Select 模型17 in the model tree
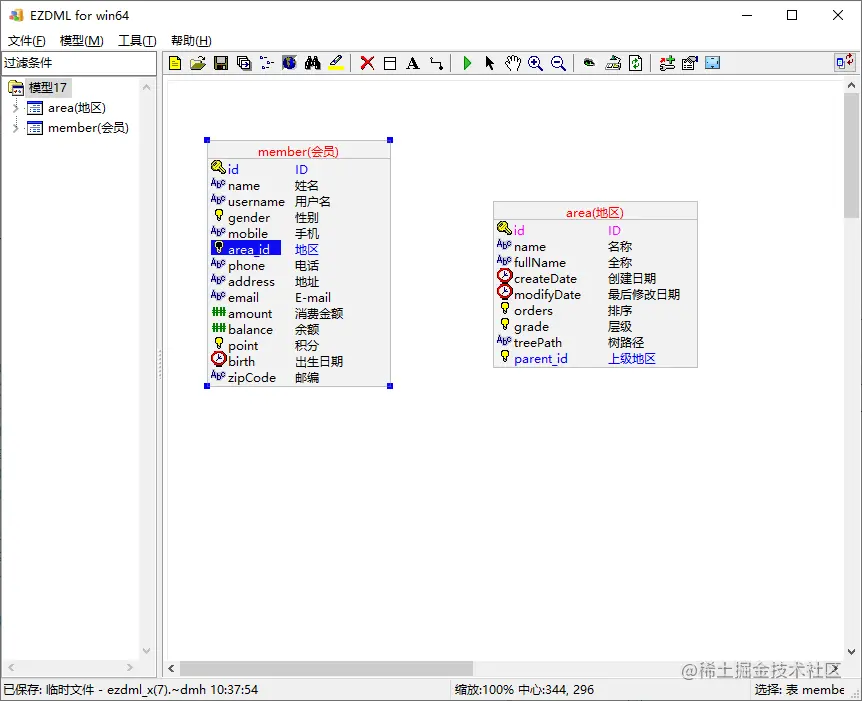Screen dimensions: 862x701 tap(48, 87)
